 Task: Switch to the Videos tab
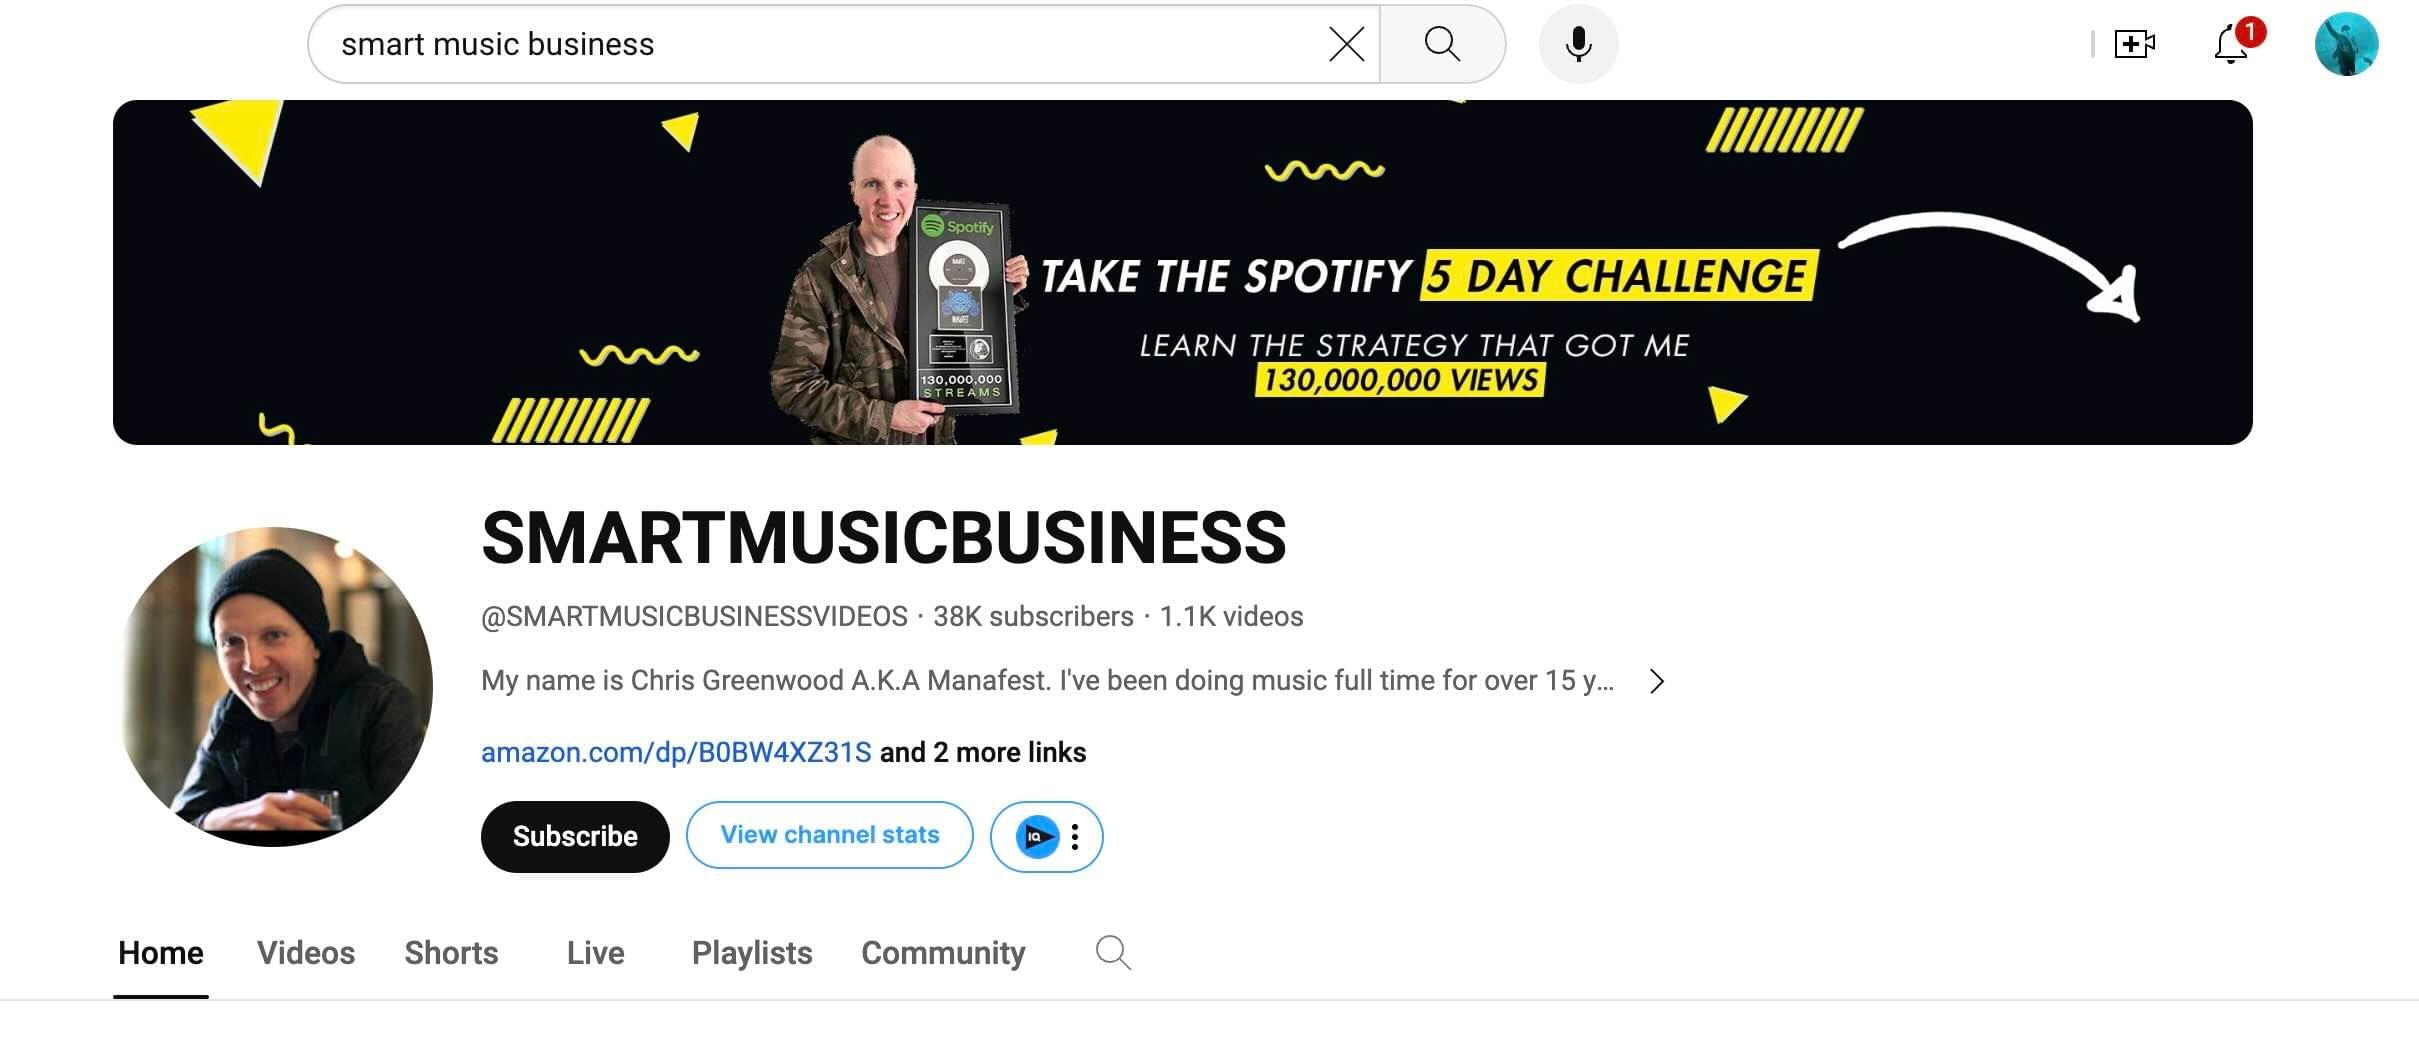tap(306, 952)
